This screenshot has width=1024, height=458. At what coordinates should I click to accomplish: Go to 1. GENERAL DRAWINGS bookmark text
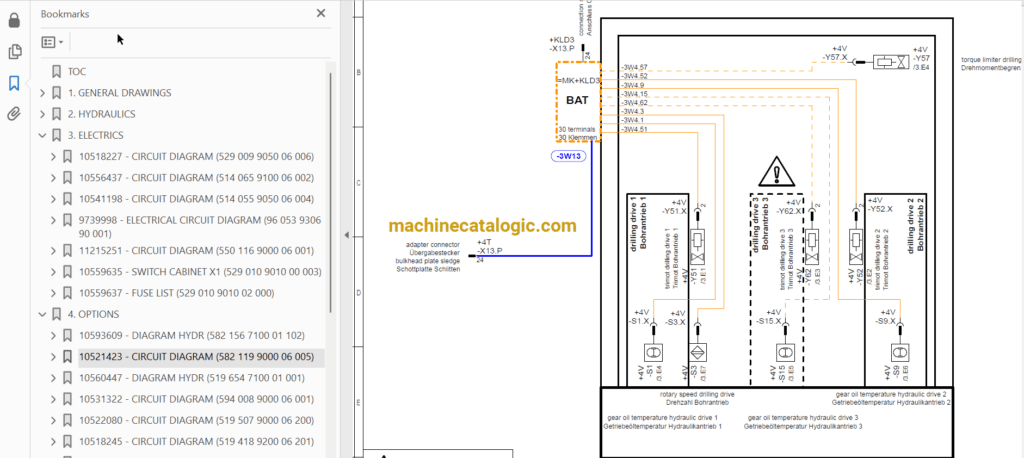click(120, 93)
